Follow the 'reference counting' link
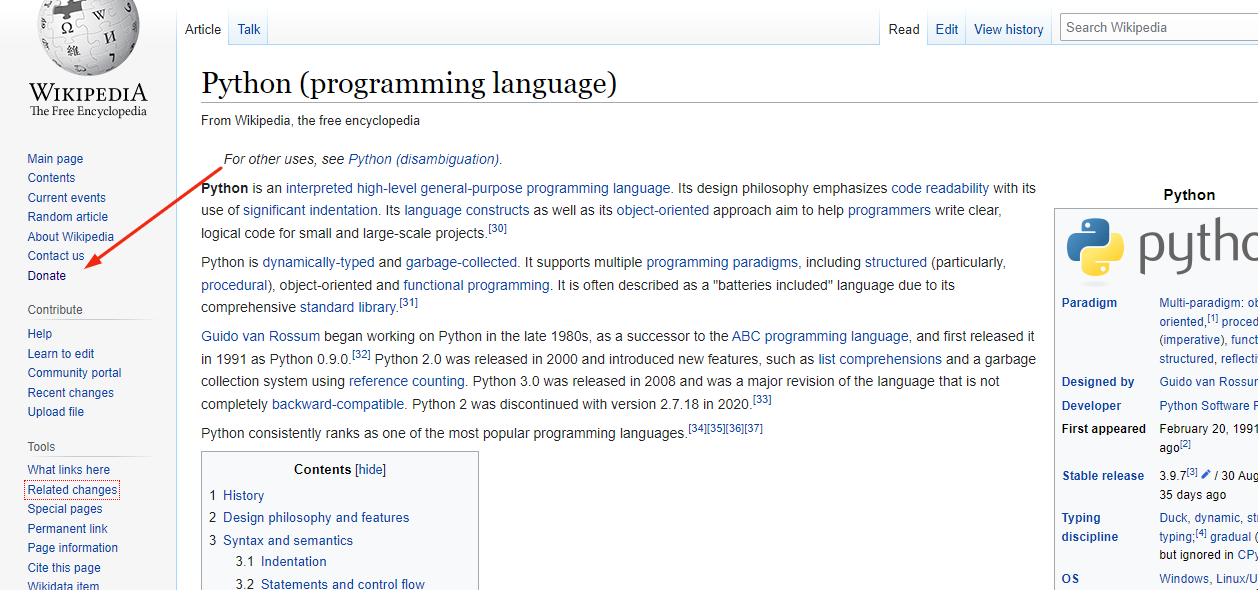1258x590 pixels. [x=407, y=381]
